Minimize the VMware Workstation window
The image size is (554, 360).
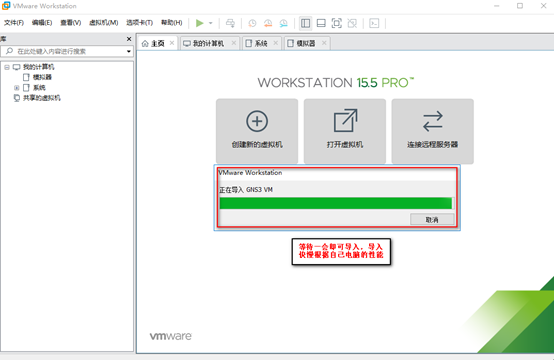pyautogui.click(x=496, y=6)
